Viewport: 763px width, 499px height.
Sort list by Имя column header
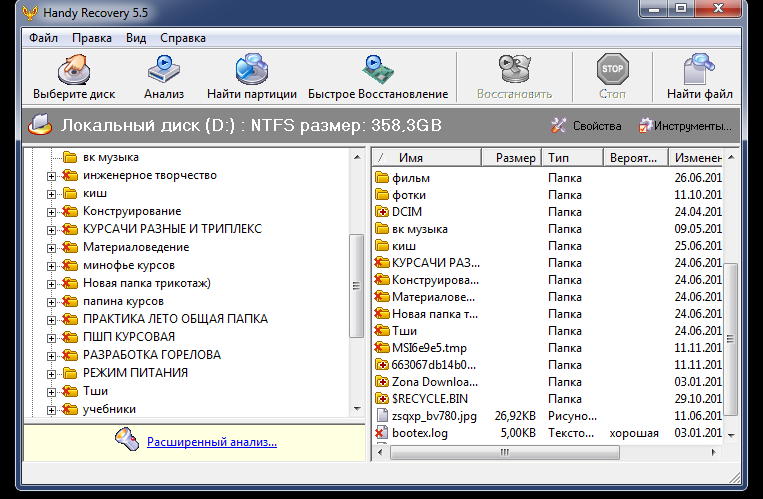click(427, 158)
